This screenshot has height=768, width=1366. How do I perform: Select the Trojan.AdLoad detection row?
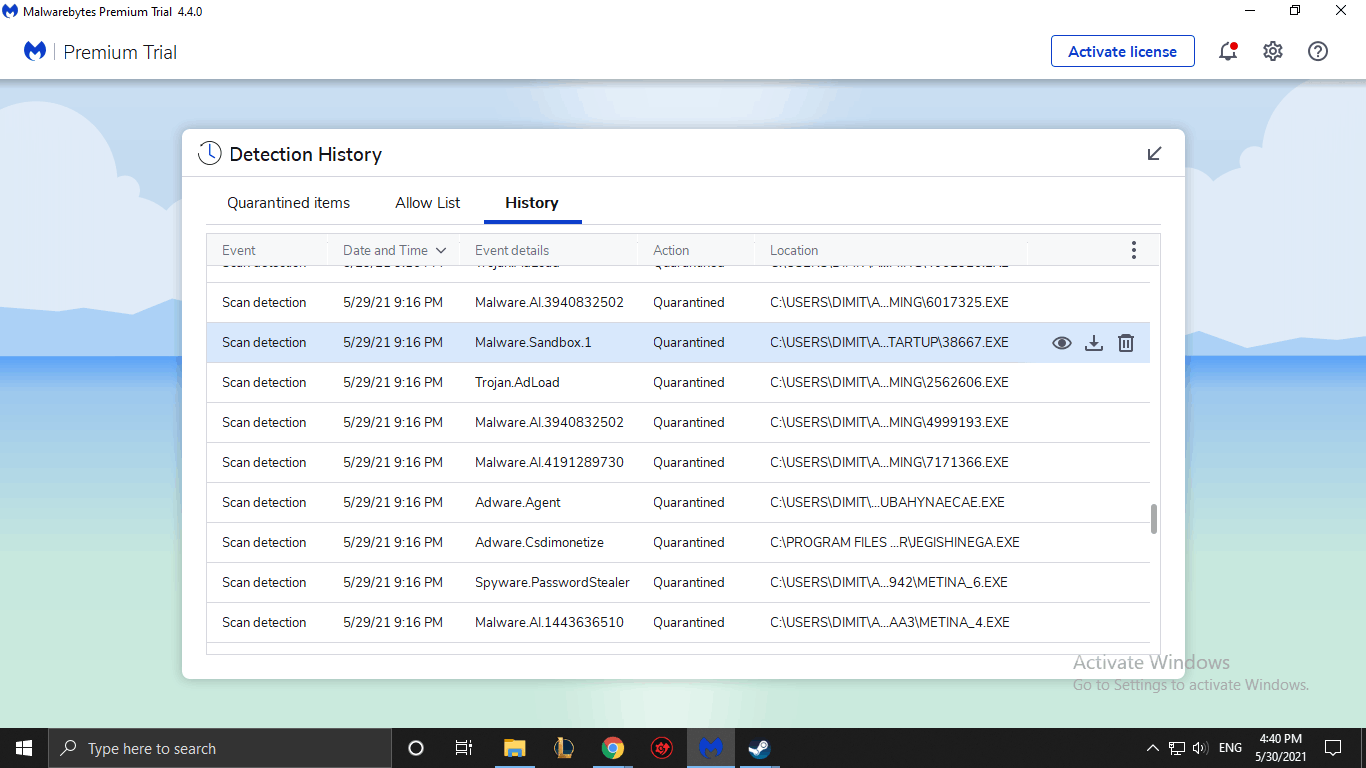(678, 382)
